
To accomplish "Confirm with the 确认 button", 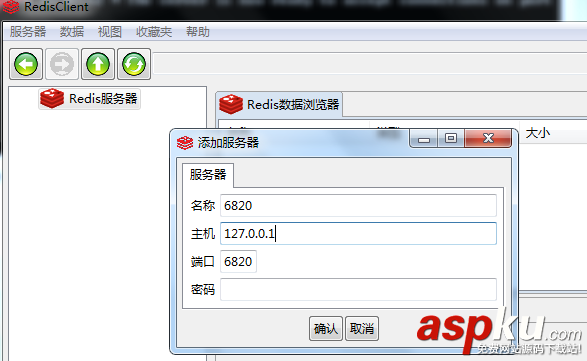I will click(326, 328).
